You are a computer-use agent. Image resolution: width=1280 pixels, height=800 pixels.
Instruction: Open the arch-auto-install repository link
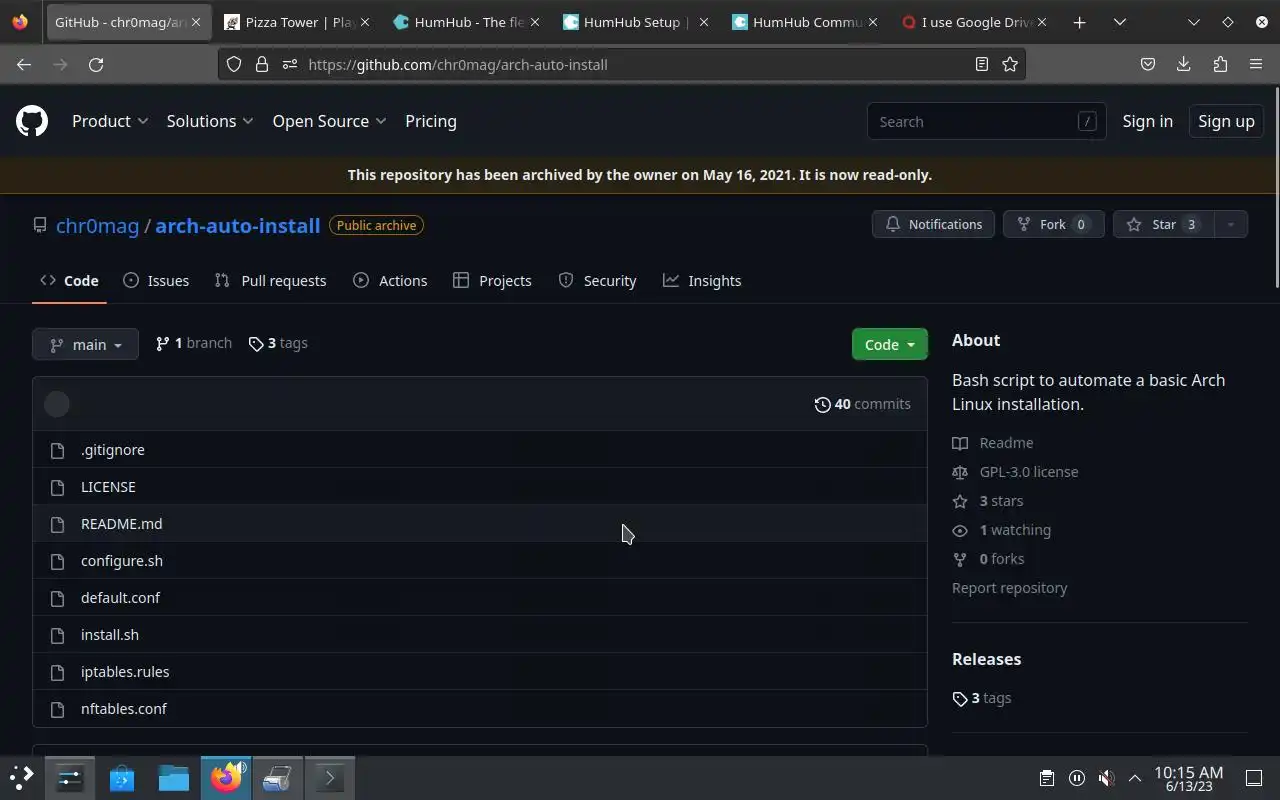click(x=238, y=225)
